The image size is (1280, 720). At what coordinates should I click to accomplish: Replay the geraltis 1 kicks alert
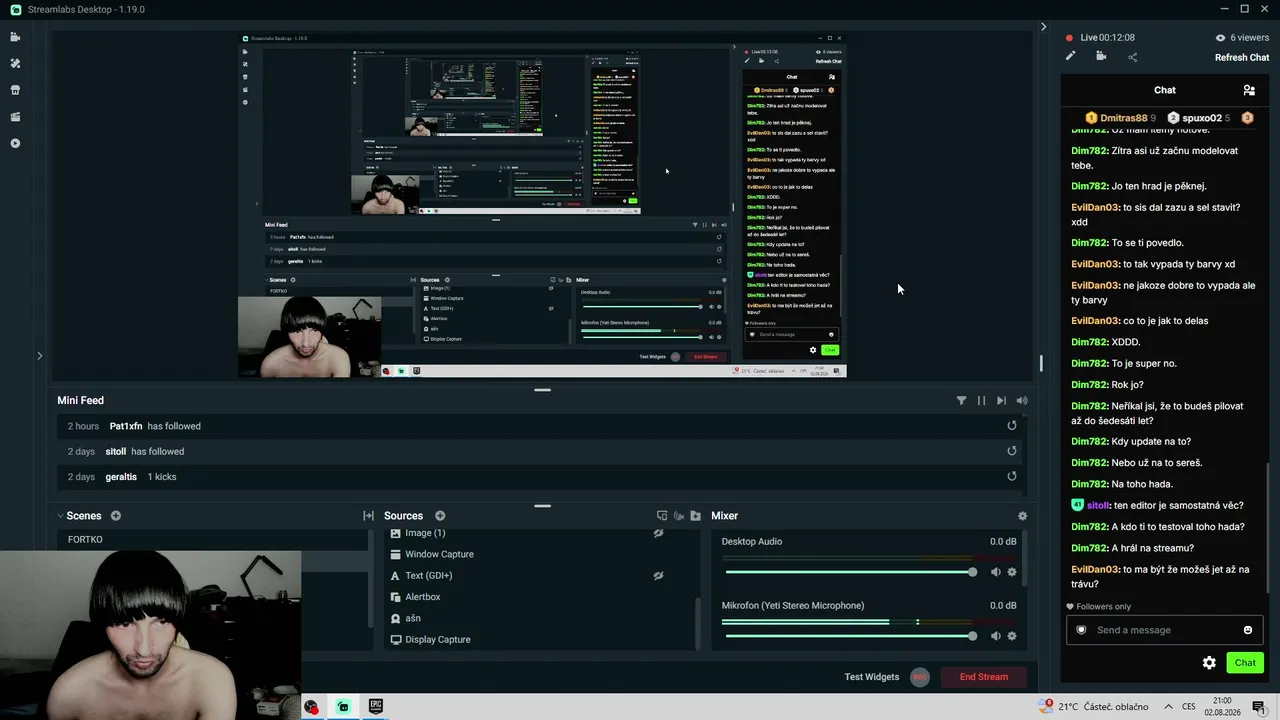click(1012, 477)
